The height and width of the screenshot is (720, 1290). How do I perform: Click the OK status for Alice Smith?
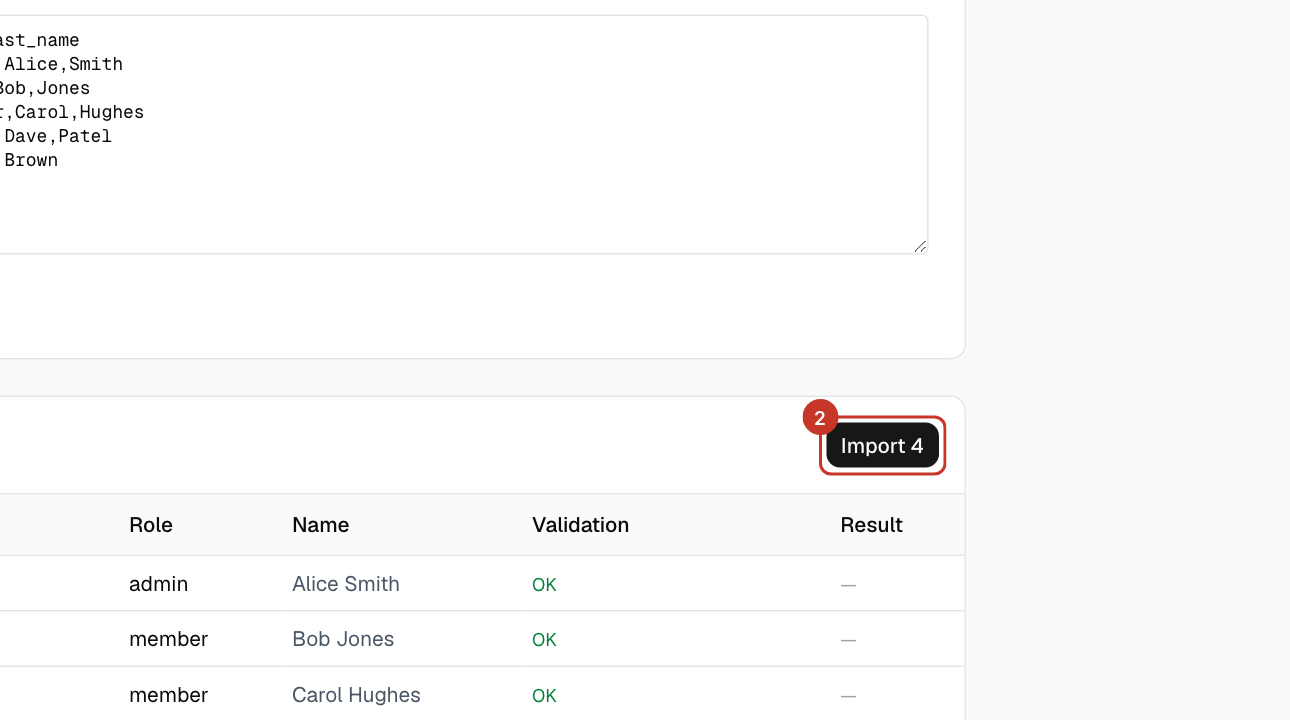(x=544, y=585)
